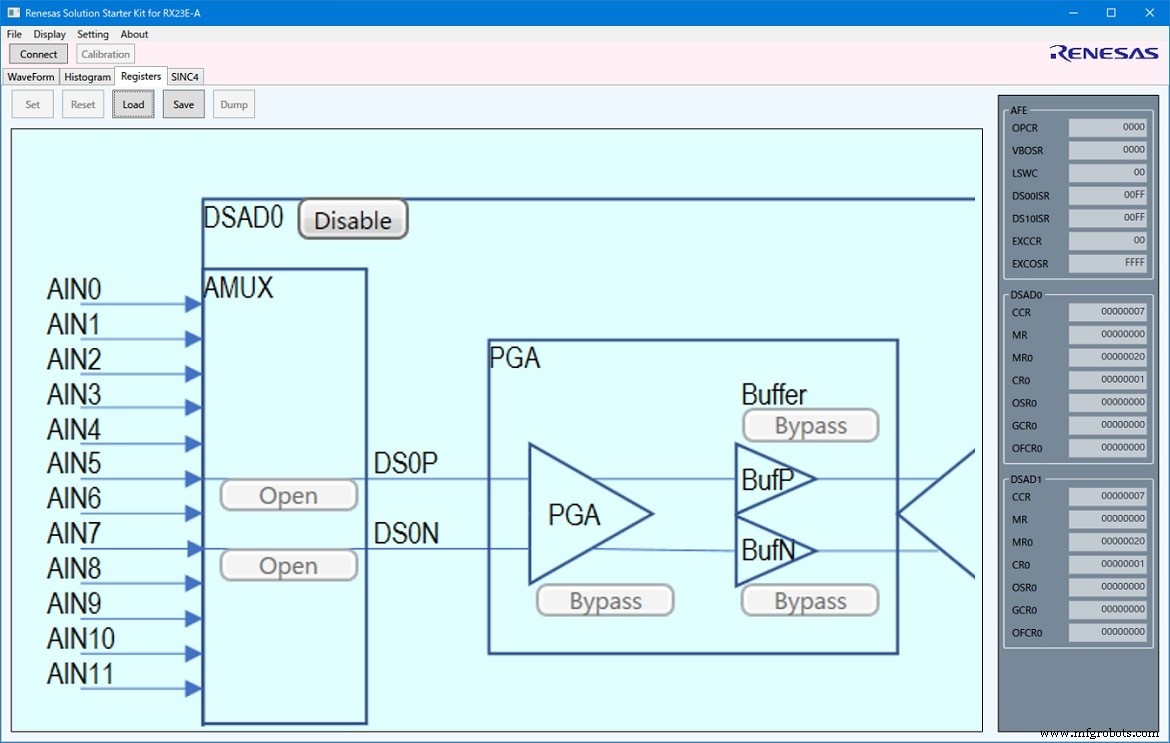This screenshot has width=1170, height=743.
Task: Click the Connect button
Action: [x=37, y=53]
